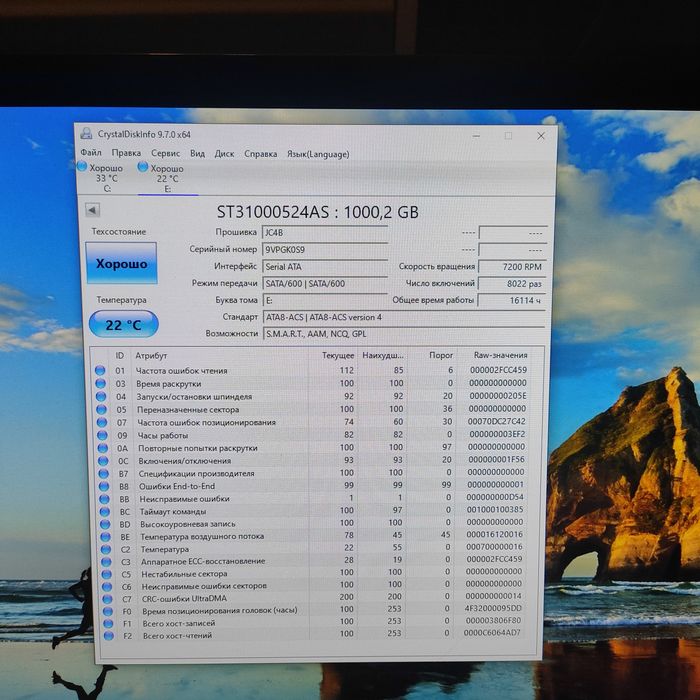The width and height of the screenshot is (700, 700).
Task: Open the Правка menu
Action: (126, 153)
